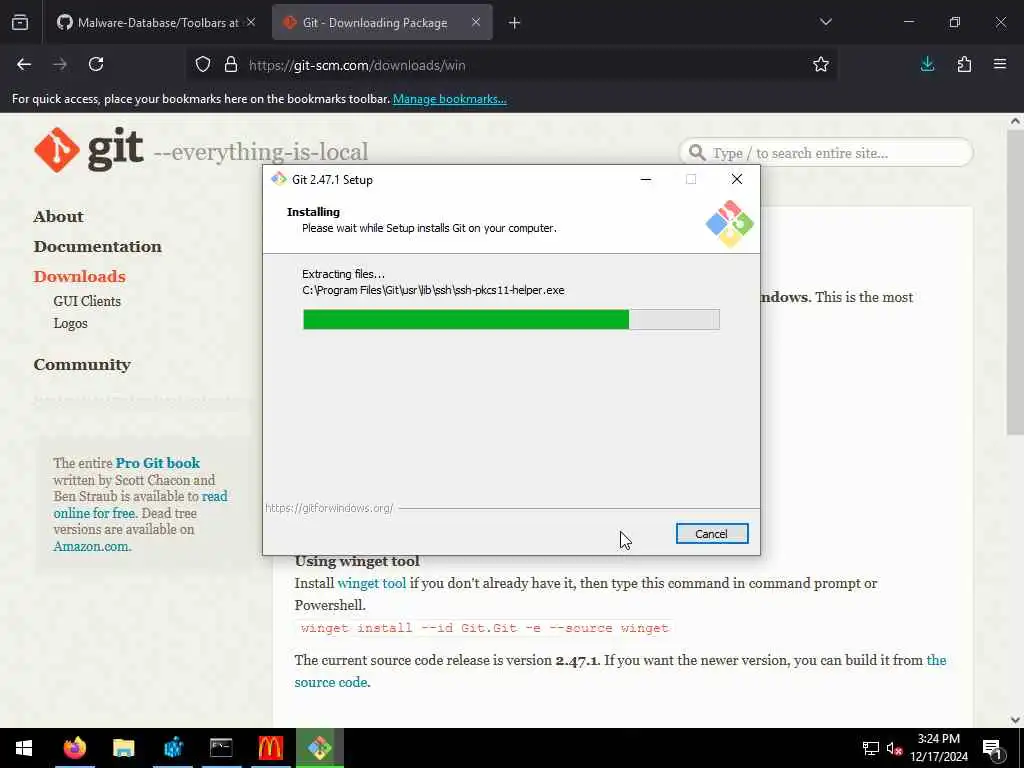Viewport: 1024px width, 768px height.
Task: Open the winget tool link
Action: point(371,583)
